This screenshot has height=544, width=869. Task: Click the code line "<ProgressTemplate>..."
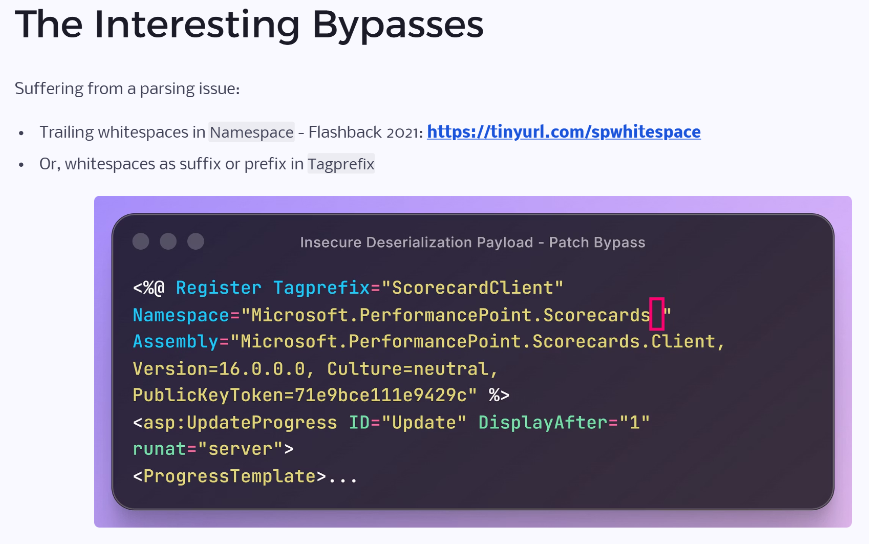[246, 476]
